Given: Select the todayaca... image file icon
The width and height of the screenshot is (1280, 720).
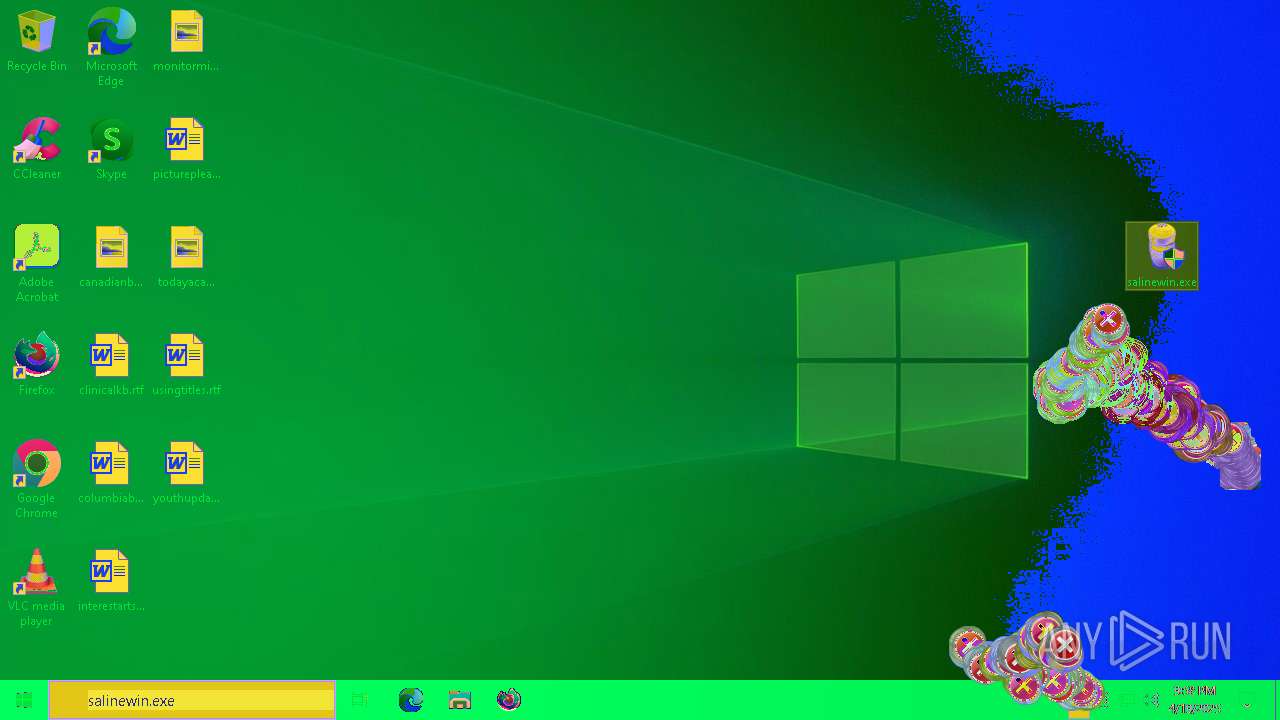Looking at the screenshot, I should [186, 258].
